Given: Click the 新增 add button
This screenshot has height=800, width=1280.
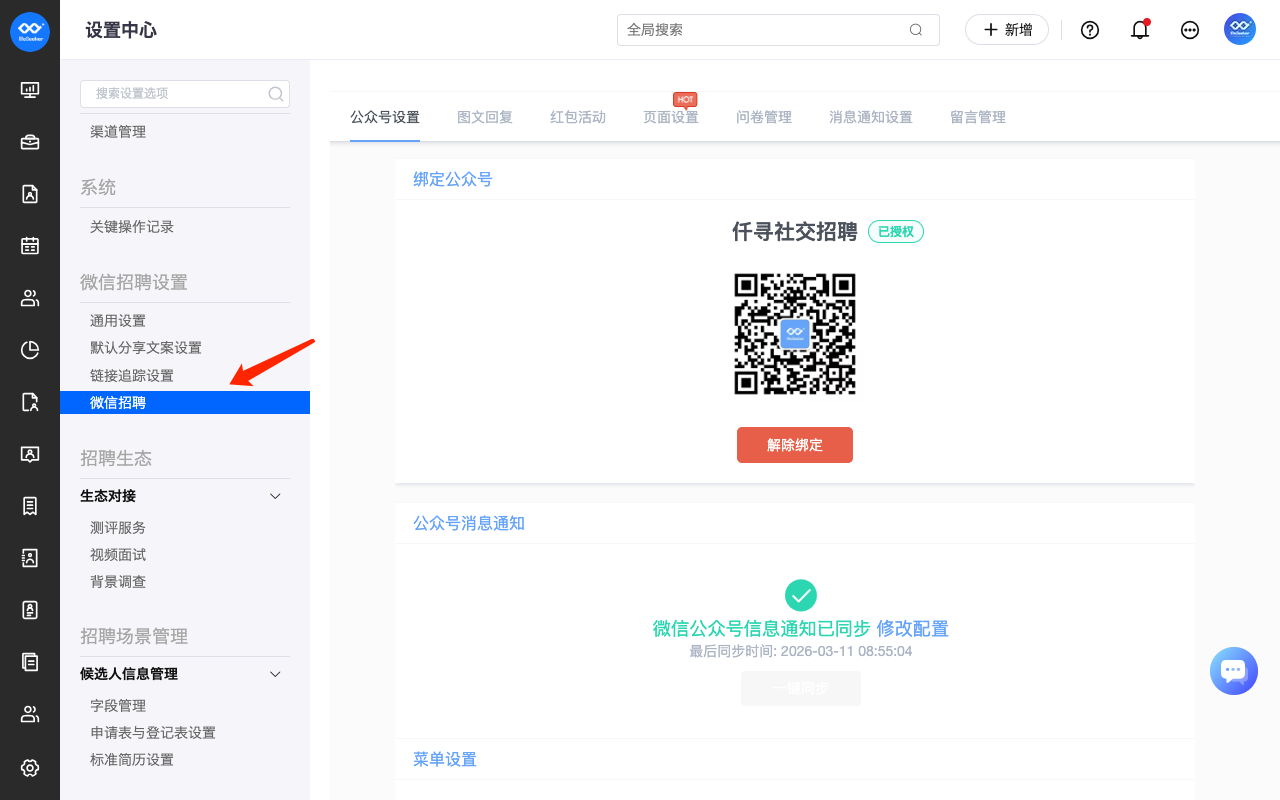Looking at the screenshot, I should click(1007, 30).
